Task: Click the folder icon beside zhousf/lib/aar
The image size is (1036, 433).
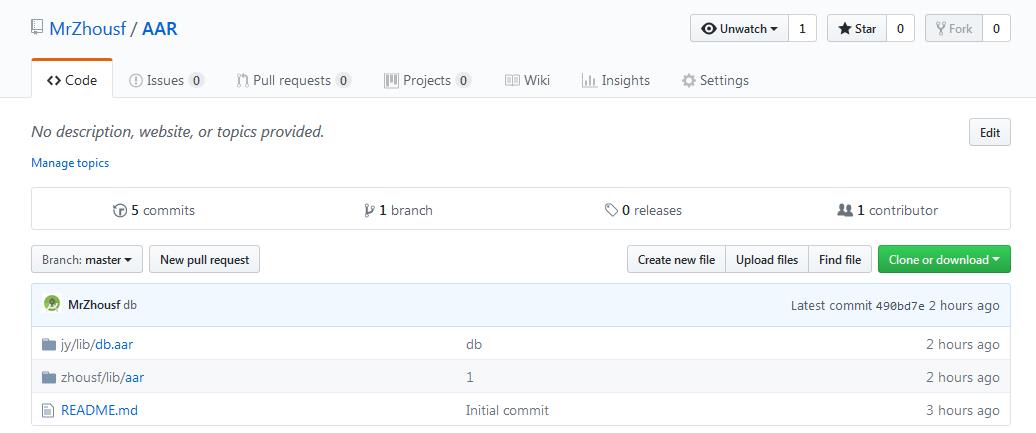Action: [x=48, y=377]
